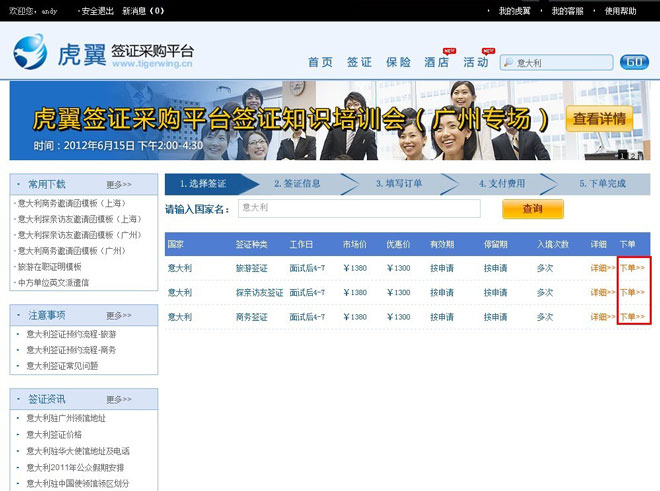Image resolution: width=660 pixels, height=491 pixels.
Task: Open 详细>> for 商务签证 row
Action: pyautogui.click(x=602, y=317)
